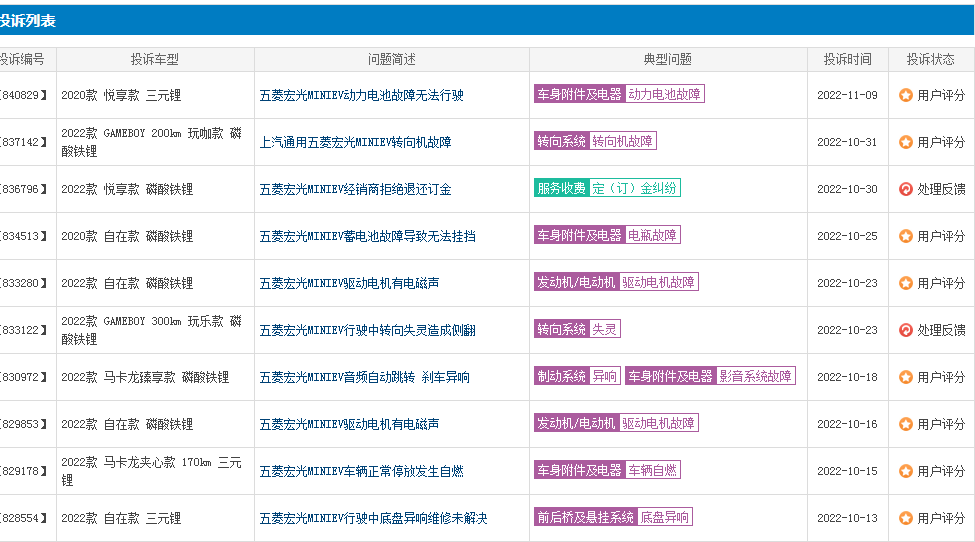The image size is (975, 542).
Task: Select the 定（订）金纠纷 issue tag
Action: [x=634, y=188]
